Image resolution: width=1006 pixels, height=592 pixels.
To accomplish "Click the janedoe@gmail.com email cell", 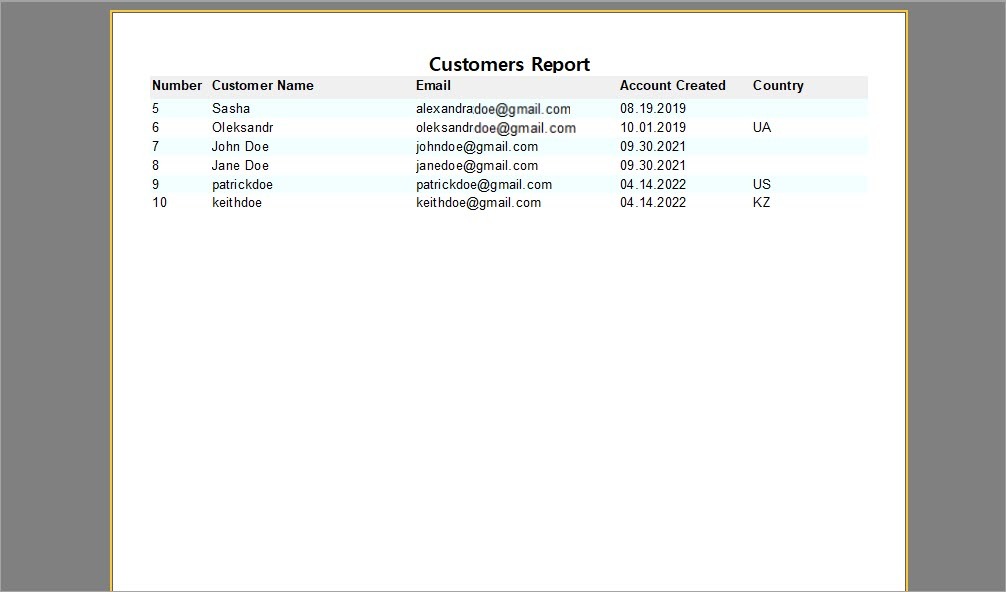I will point(477,165).
